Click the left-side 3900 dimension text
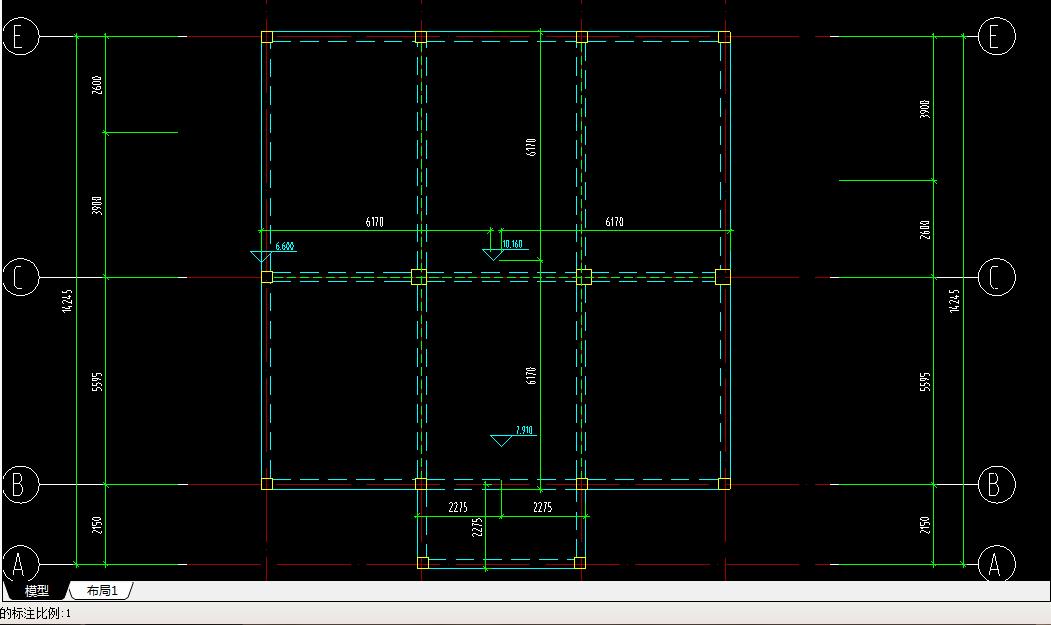 click(97, 205)
